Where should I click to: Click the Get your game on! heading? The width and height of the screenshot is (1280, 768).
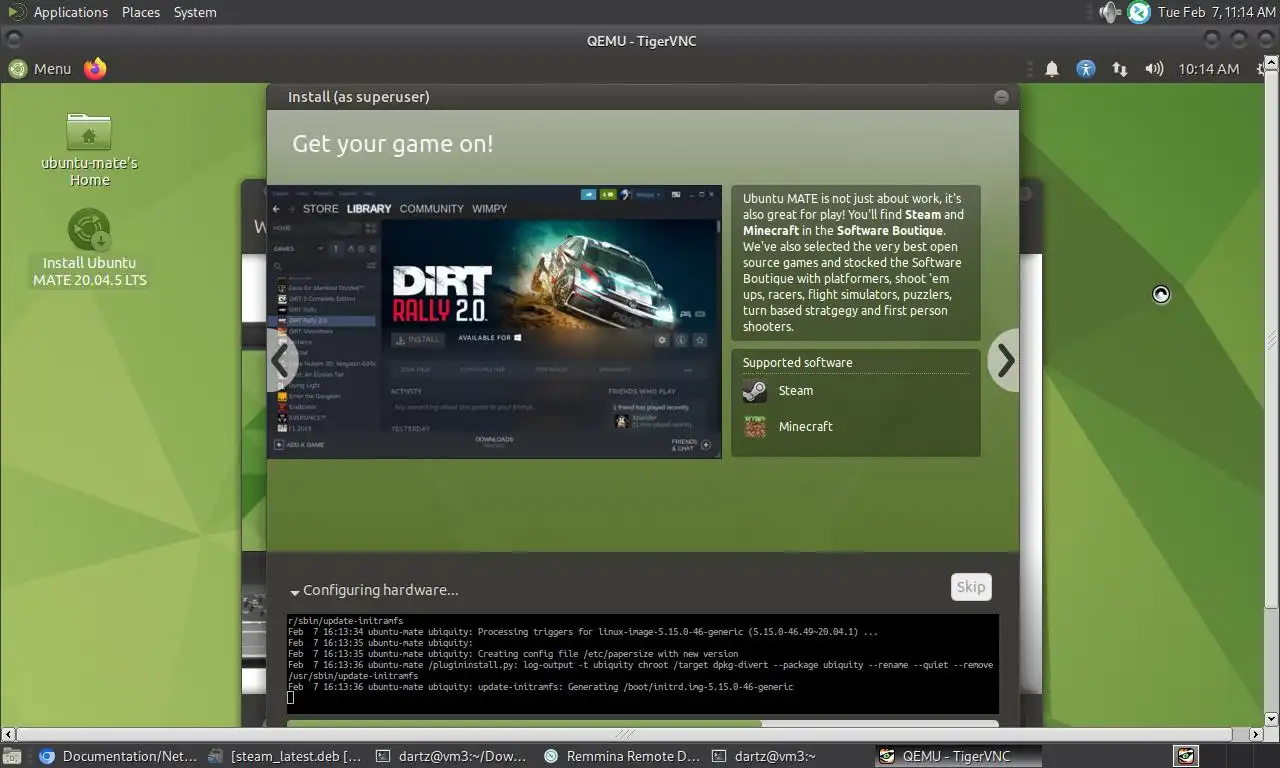(393, 144)
